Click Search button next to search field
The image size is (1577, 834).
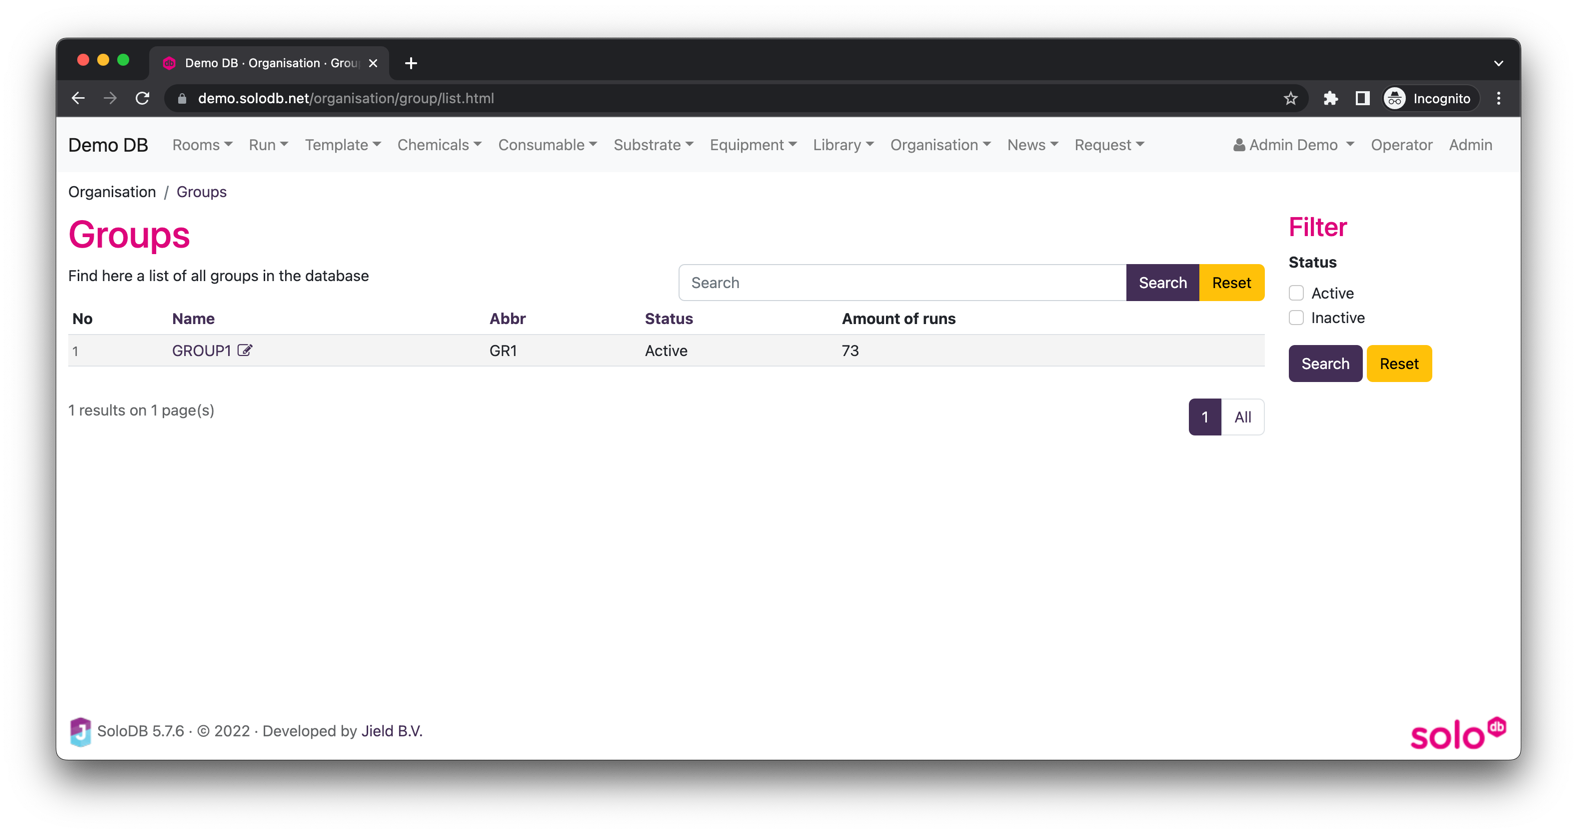pyautogui.click(x=1162, y=283)
